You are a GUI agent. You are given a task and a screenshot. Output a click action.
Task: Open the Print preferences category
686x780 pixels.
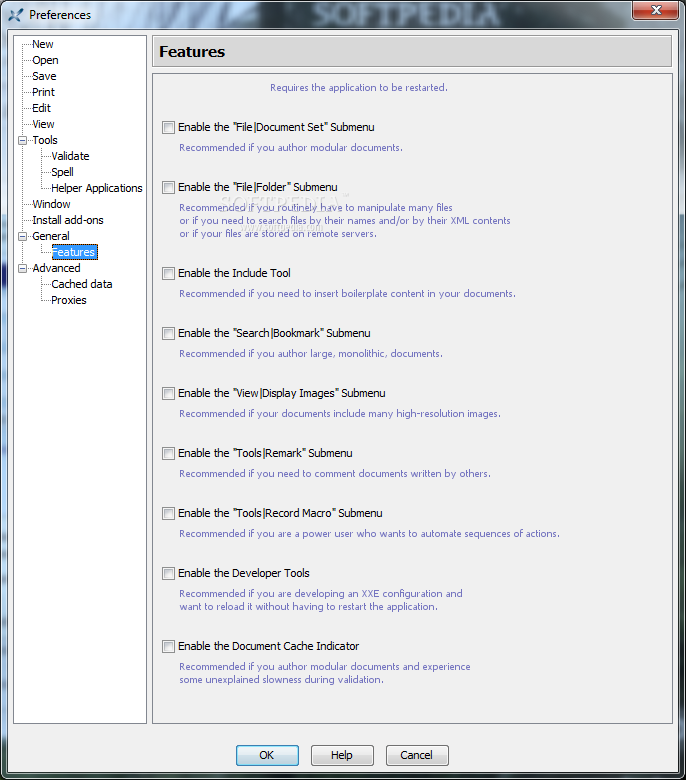pos(43,92)
